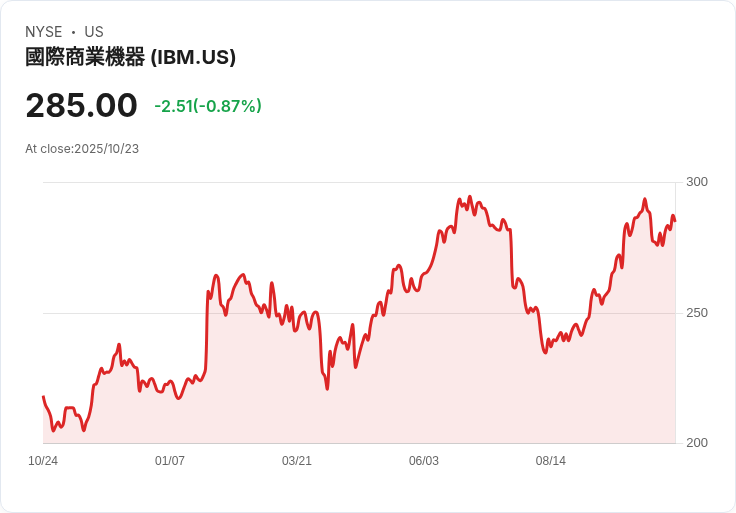Select the -2.51(-0.87%) price change text
736x513 pixels.
[208, 106]
